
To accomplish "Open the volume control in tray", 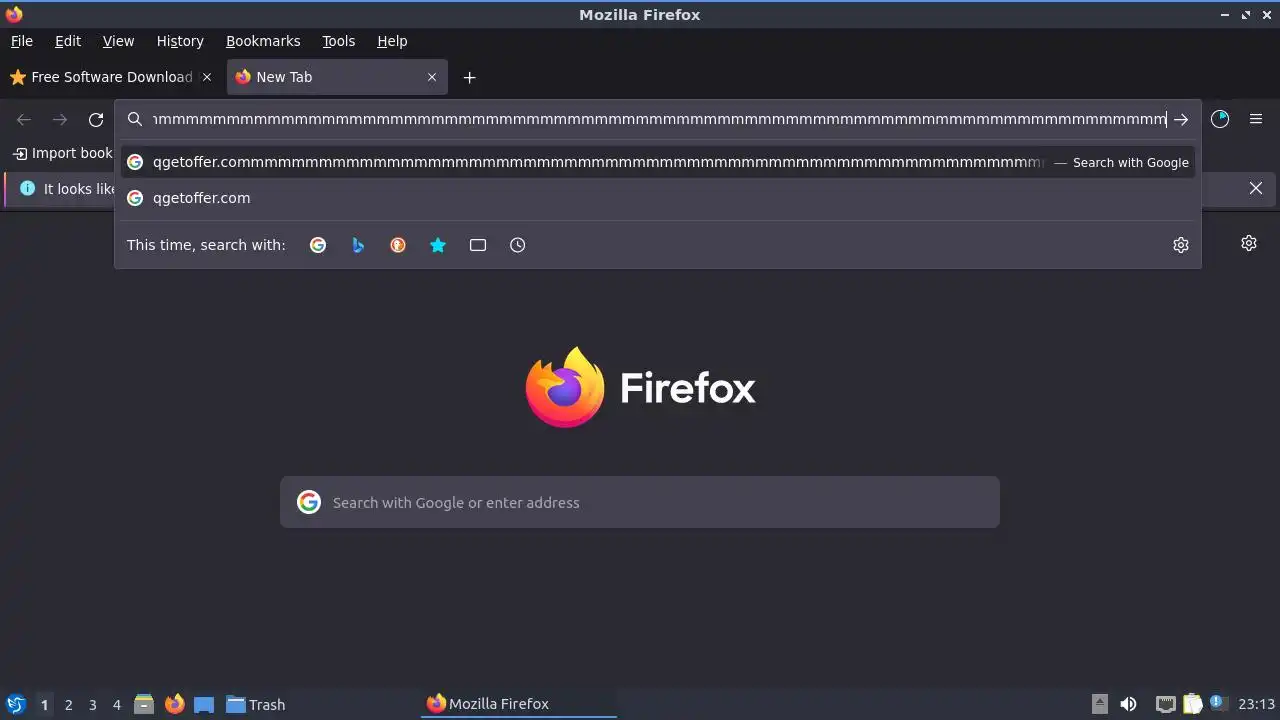I will coord(1128,704).
